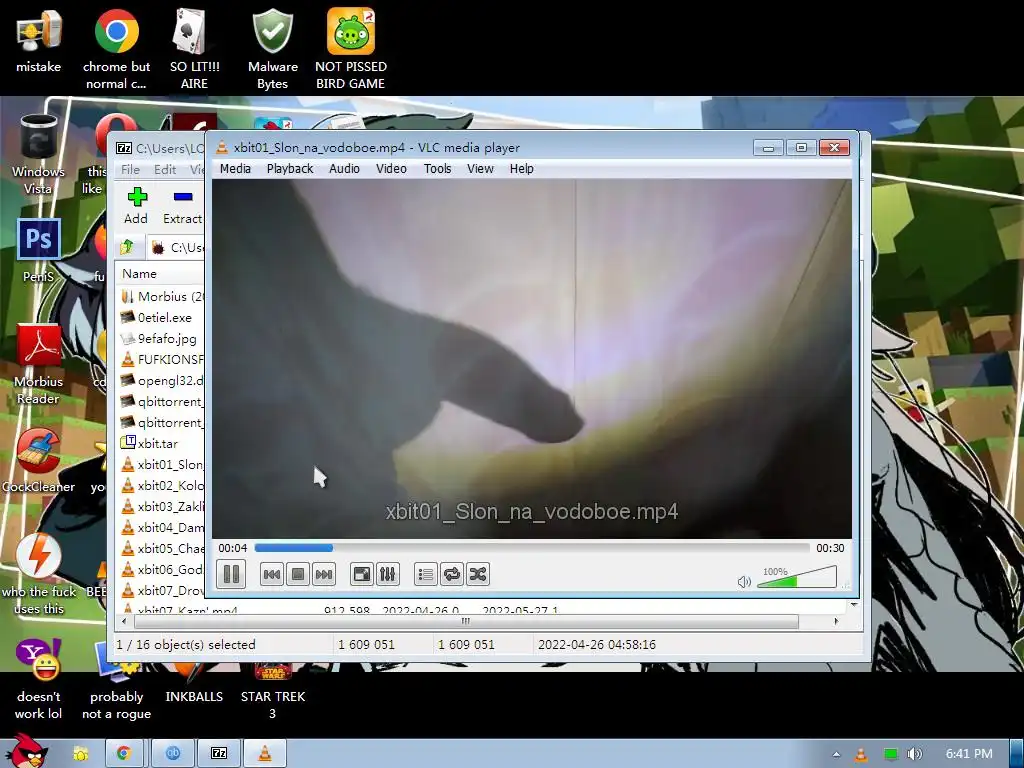The image size is (1024, 768).
Task: Select xbit02_Kolo file in 7-Zip list
Action: coord(162,485)
